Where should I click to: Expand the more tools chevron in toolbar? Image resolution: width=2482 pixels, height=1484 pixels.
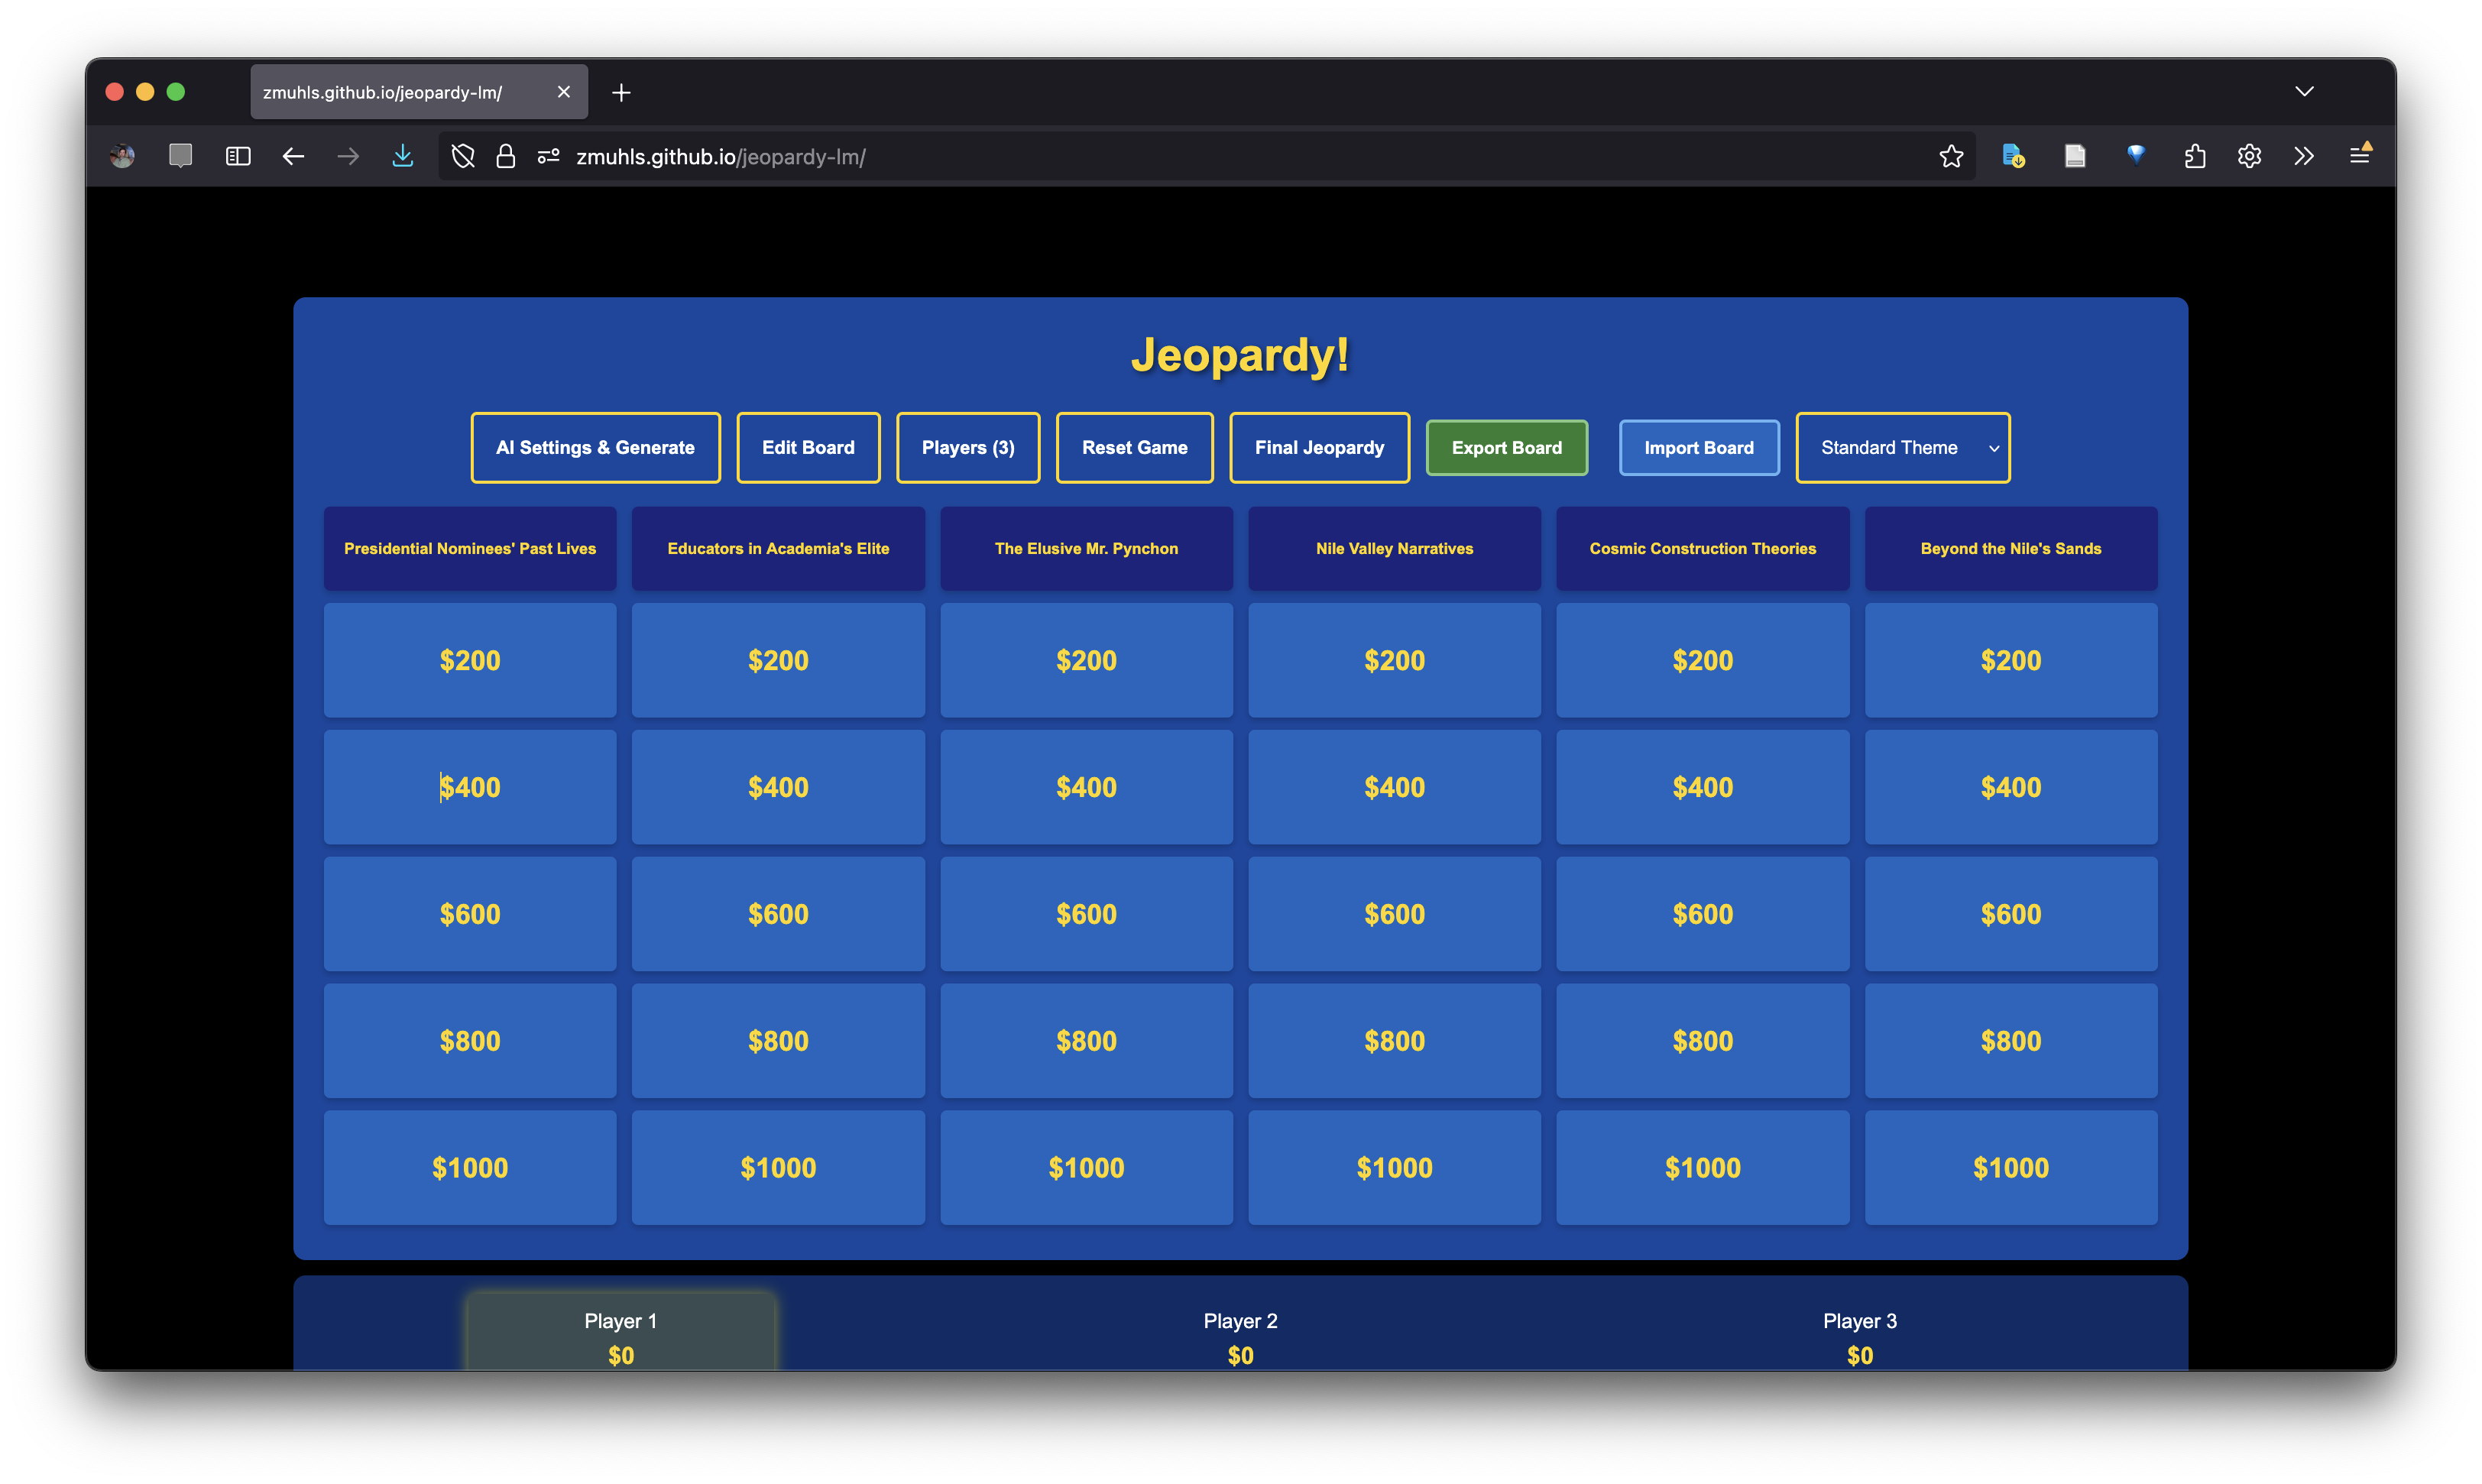[2304, 155]
